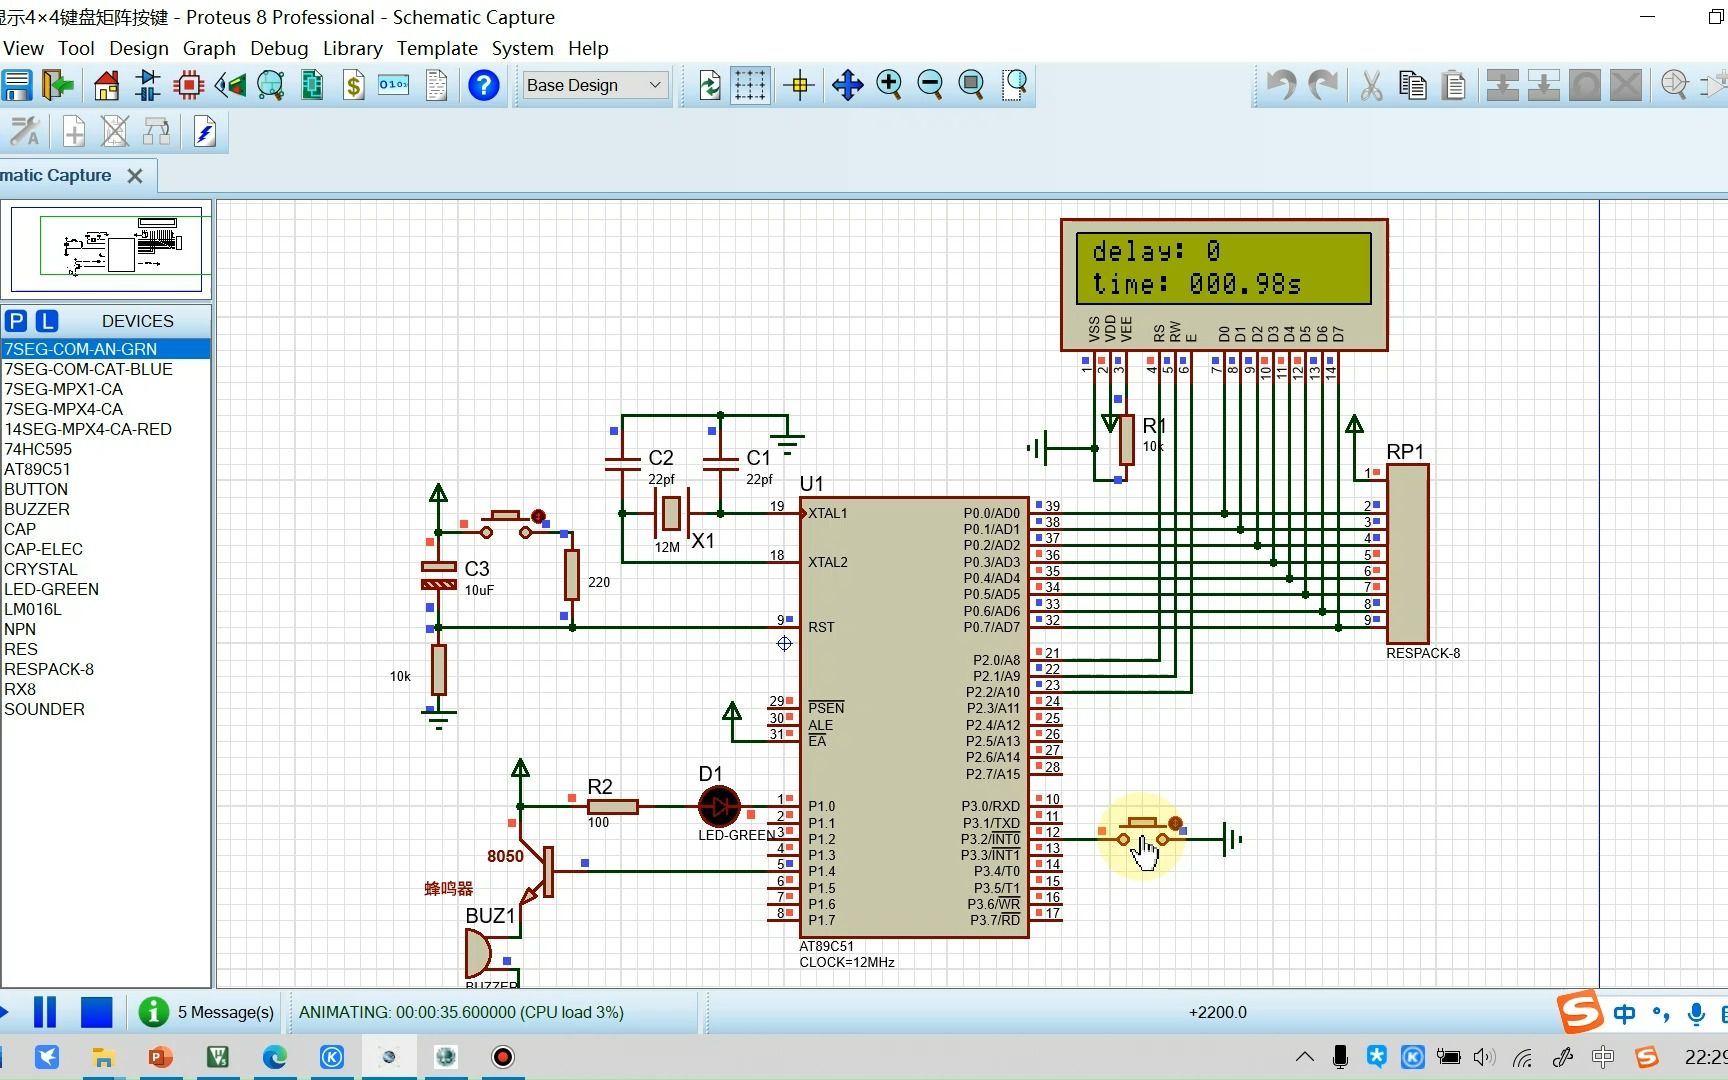
Task: Click the overview thumbnail of the schematic
Action: click(107, 247)
